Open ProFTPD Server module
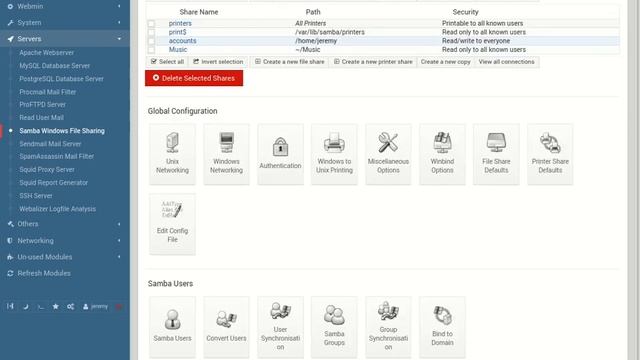The width and height of the screenshot is (640, 360). (42, 104)
